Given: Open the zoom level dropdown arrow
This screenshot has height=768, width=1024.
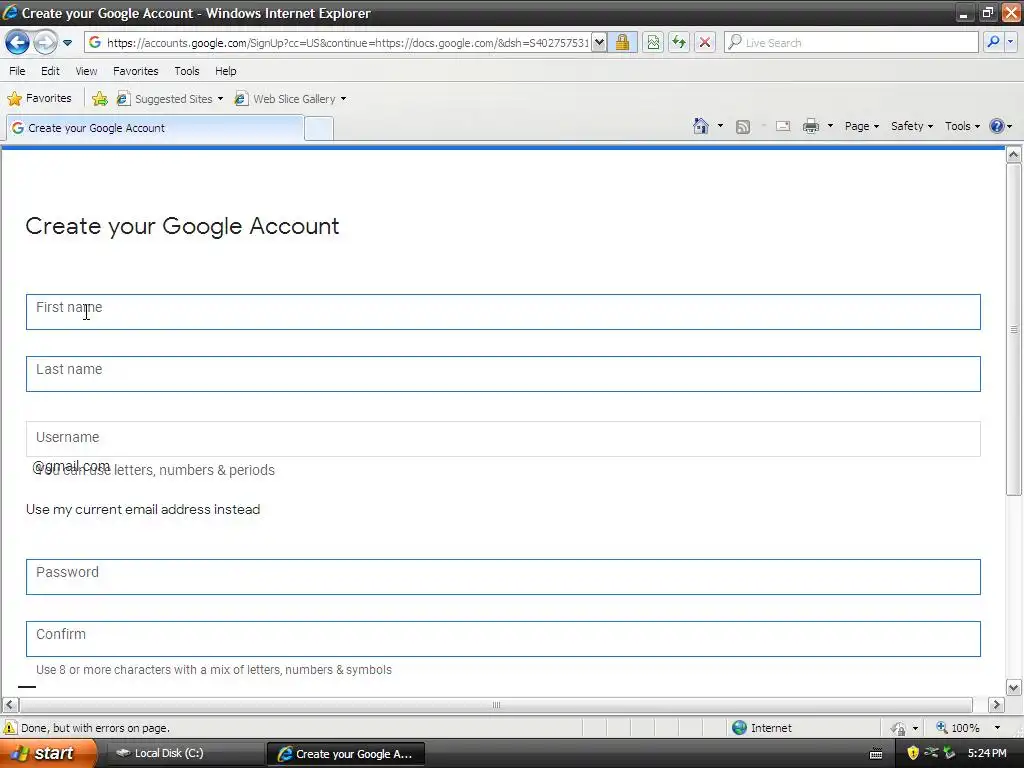Looking at the screenshot, I should 997,728.
